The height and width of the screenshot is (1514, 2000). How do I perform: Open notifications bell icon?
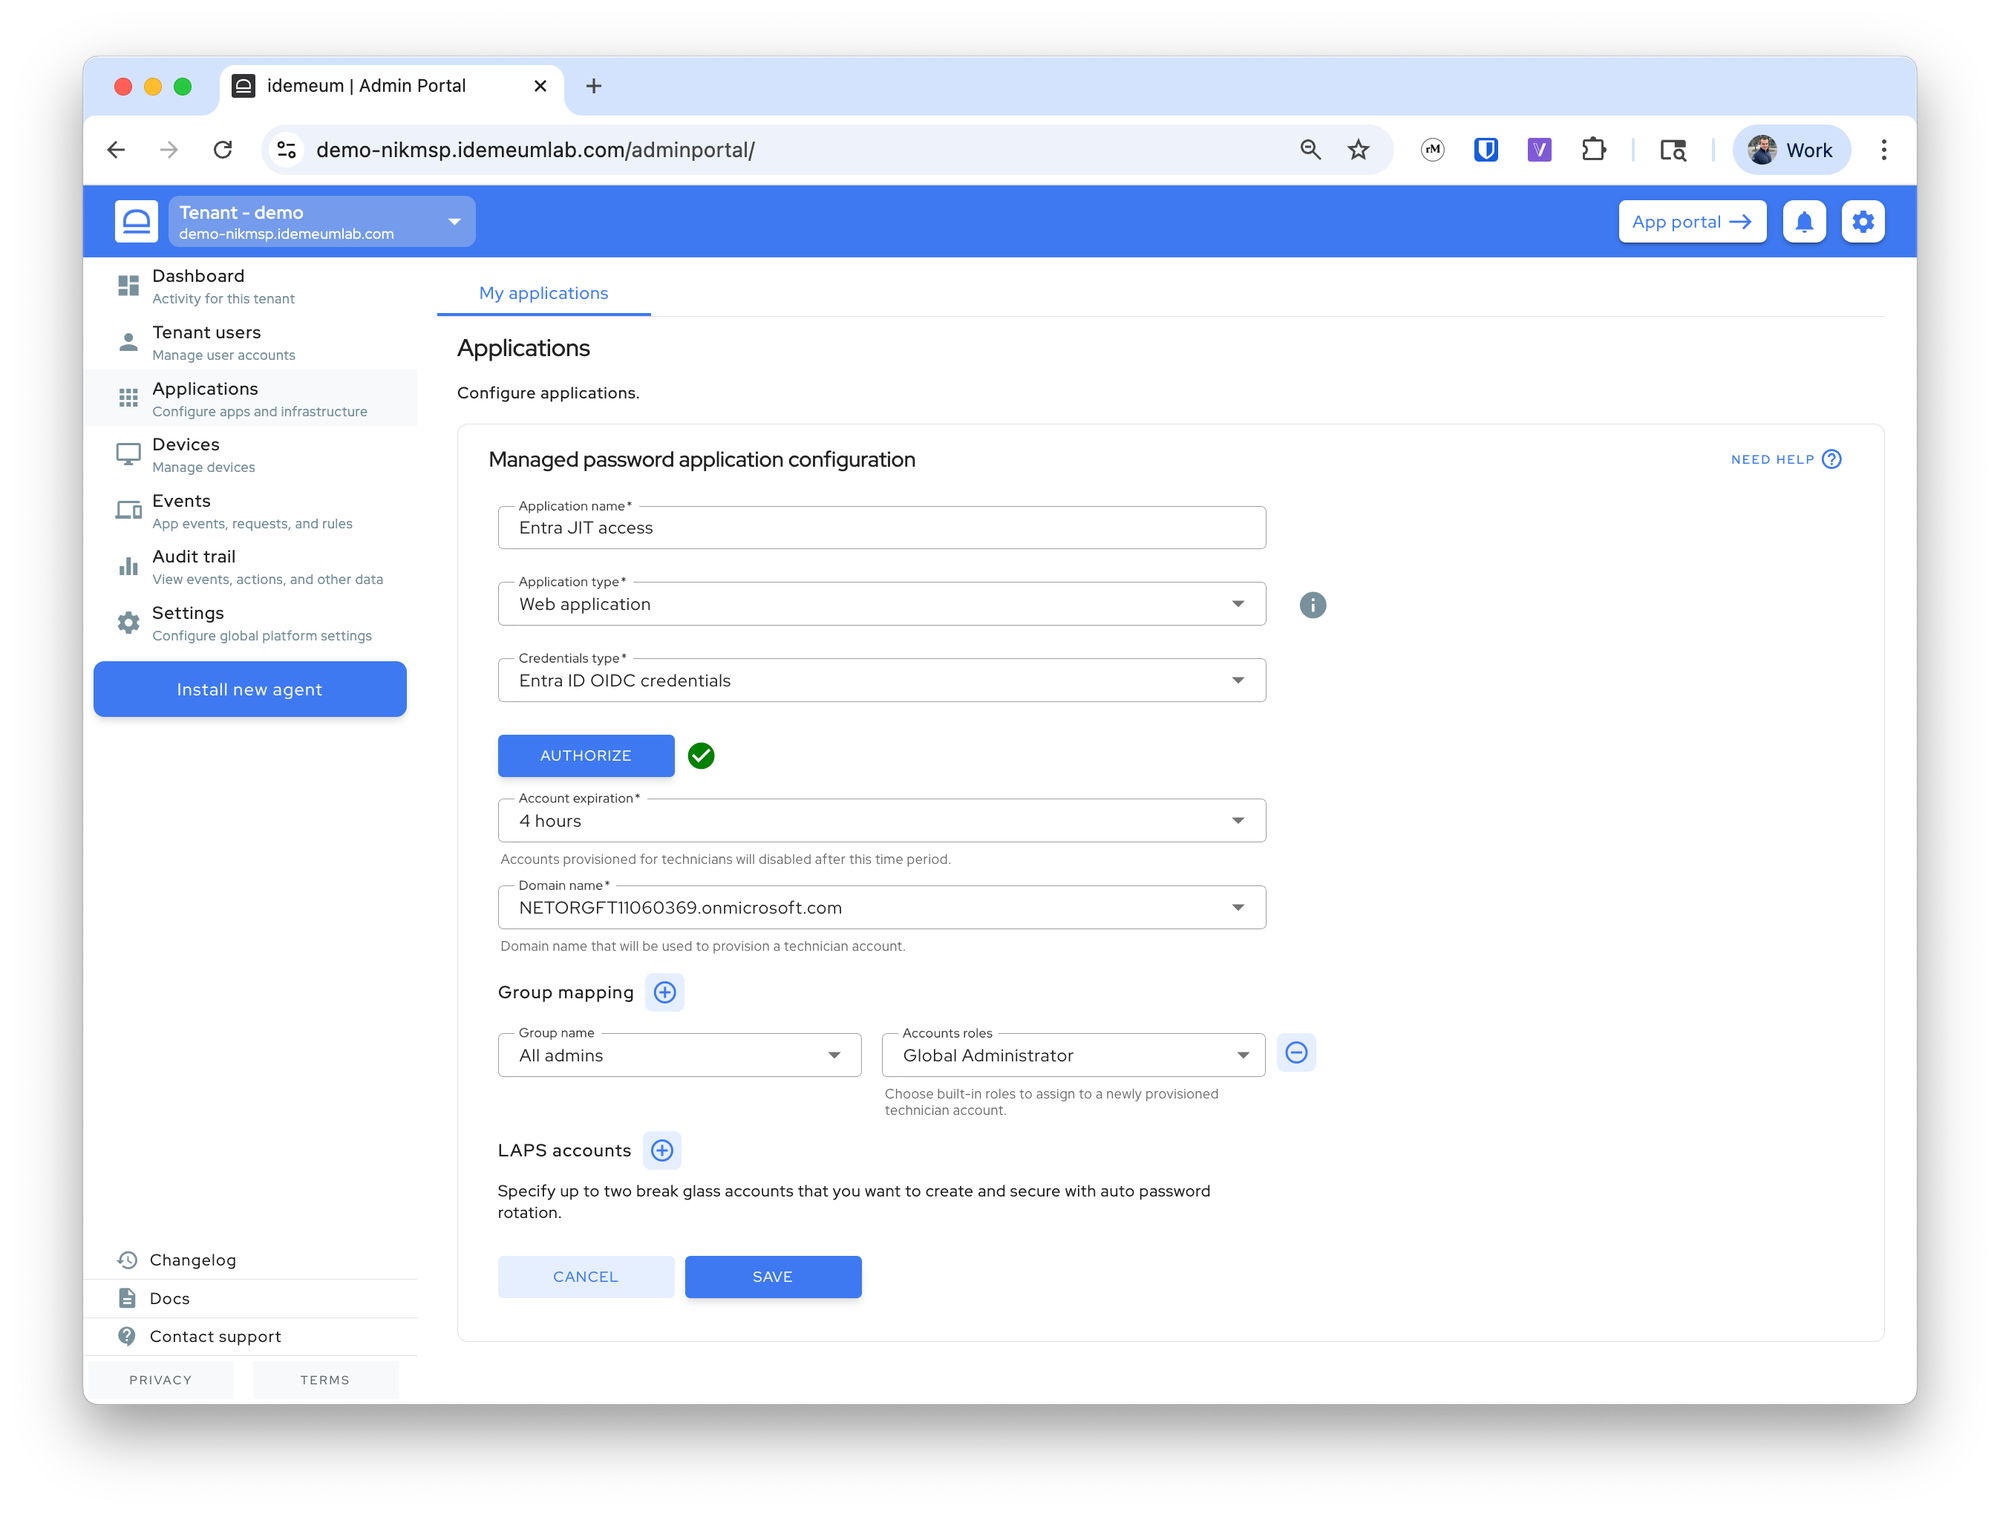(1804, 221)
